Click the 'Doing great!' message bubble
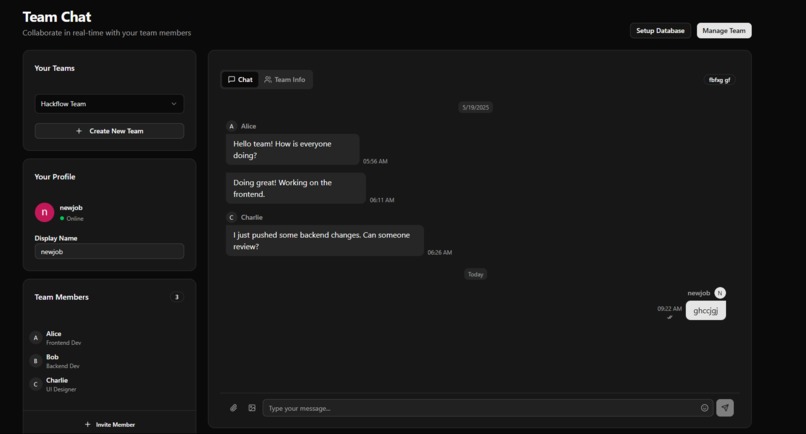This screenshot has width=806, height=434. [x=296, y=188]
